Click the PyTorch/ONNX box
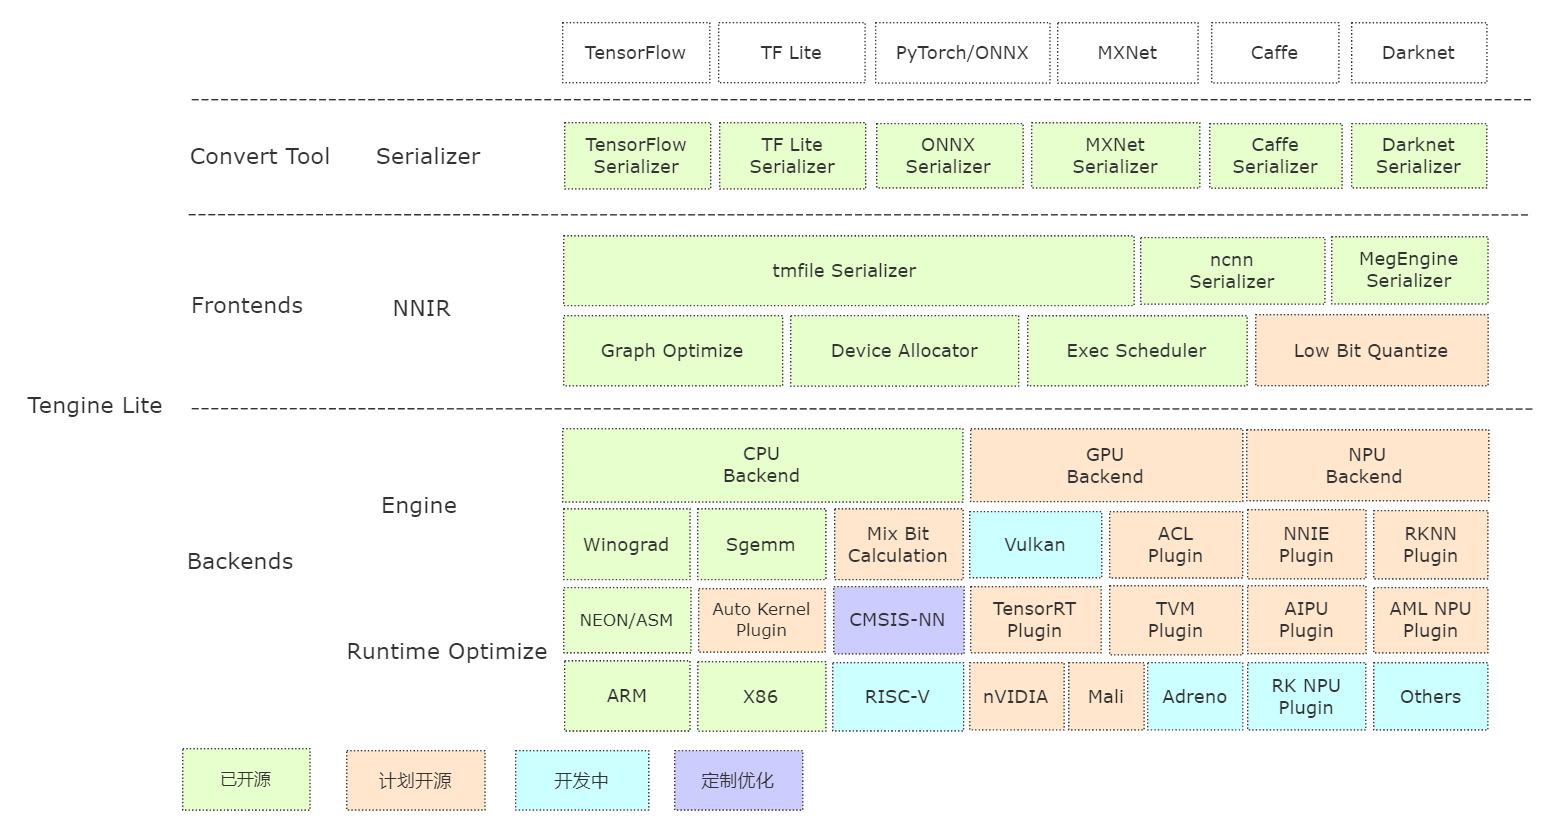 (962, 53)
